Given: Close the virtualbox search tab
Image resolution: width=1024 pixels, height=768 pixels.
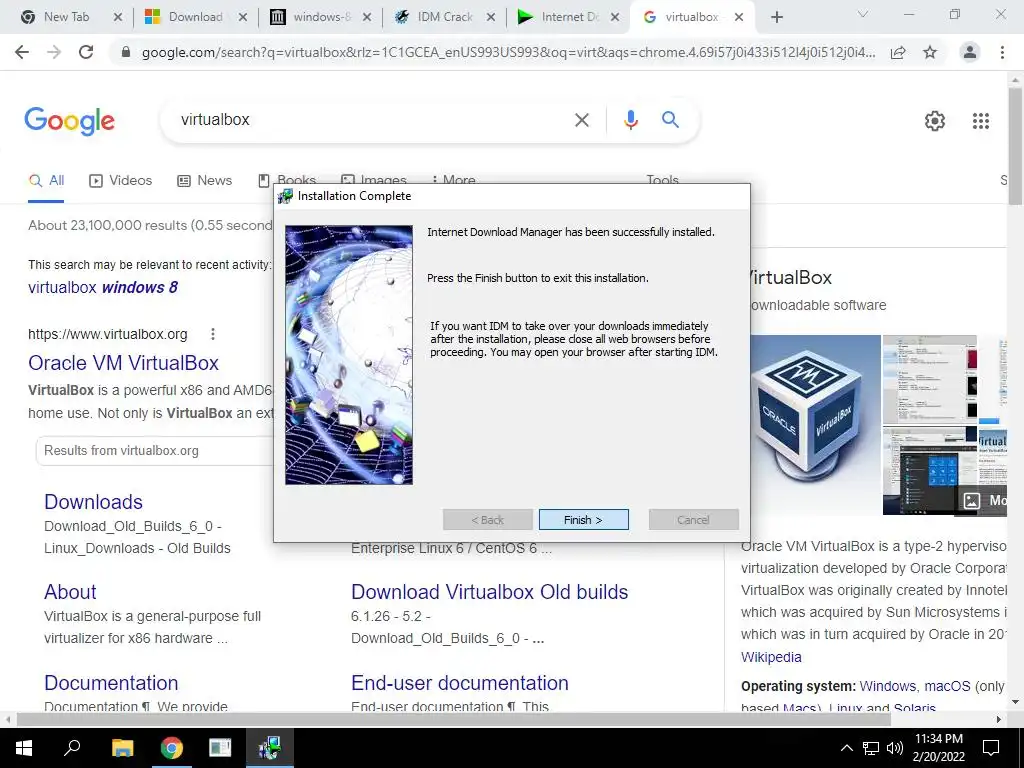Looking at the screenshot, I should pos(739,17).
